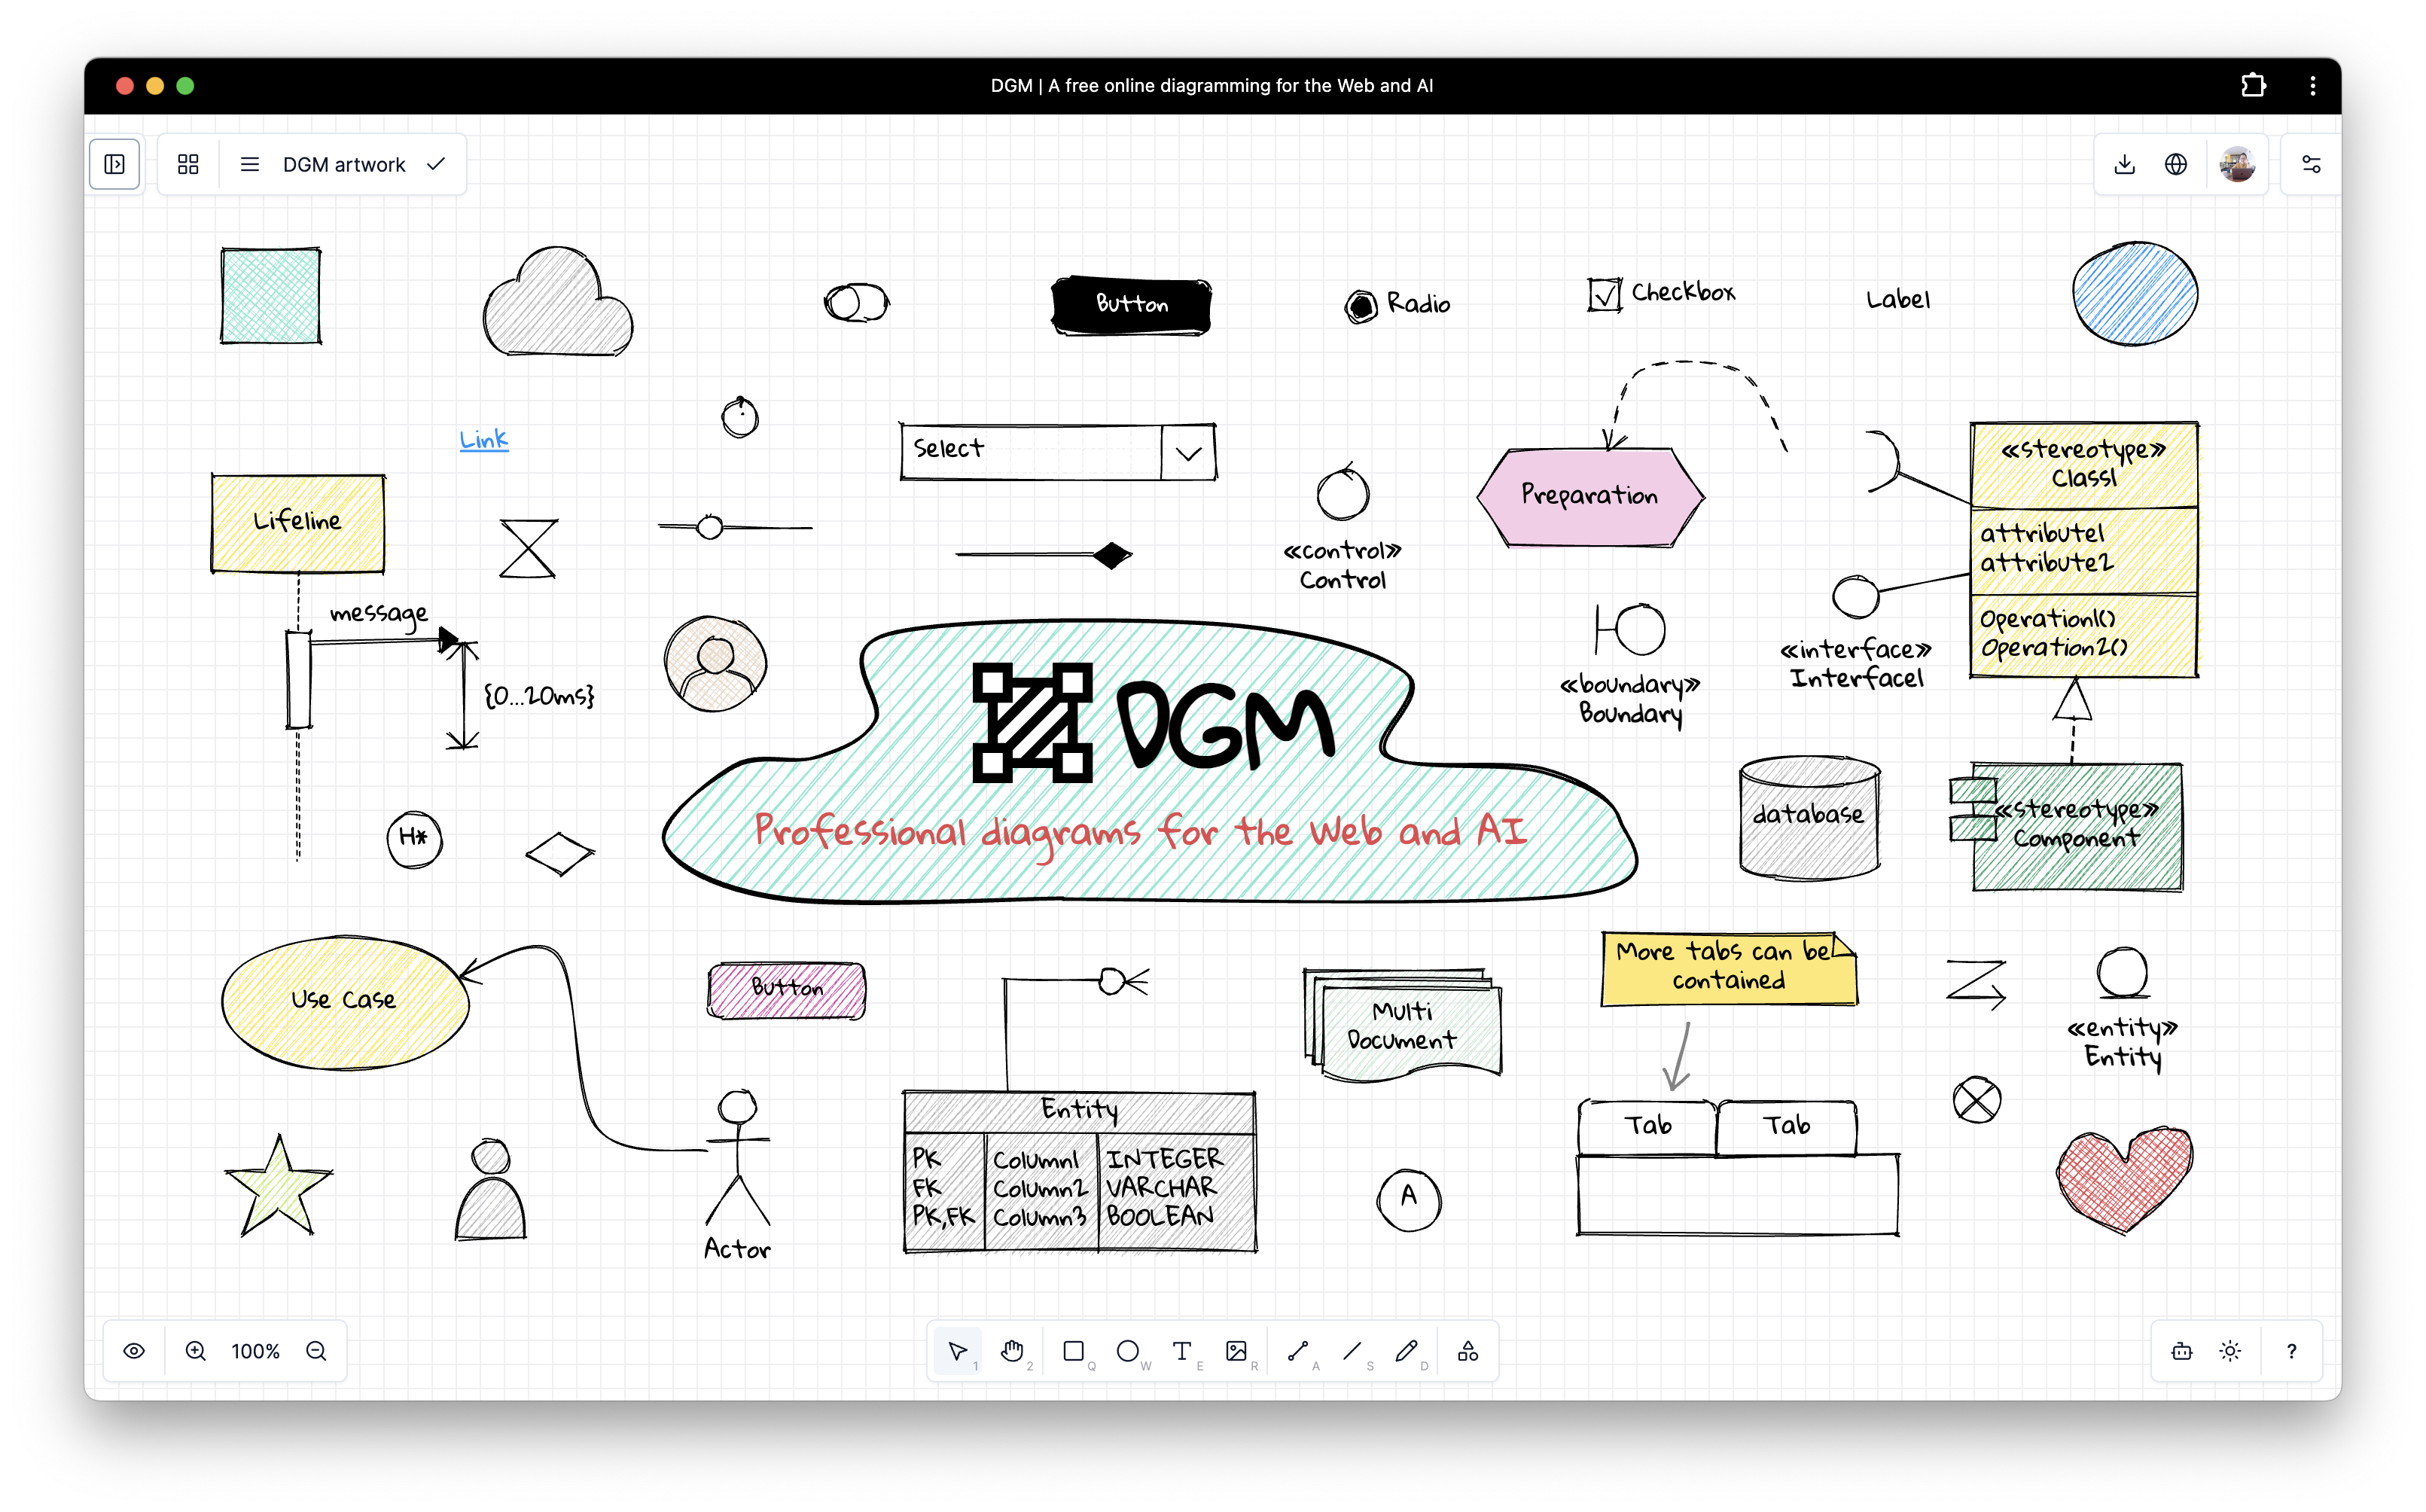Click the yellow Use Case ellipse

345,1002
